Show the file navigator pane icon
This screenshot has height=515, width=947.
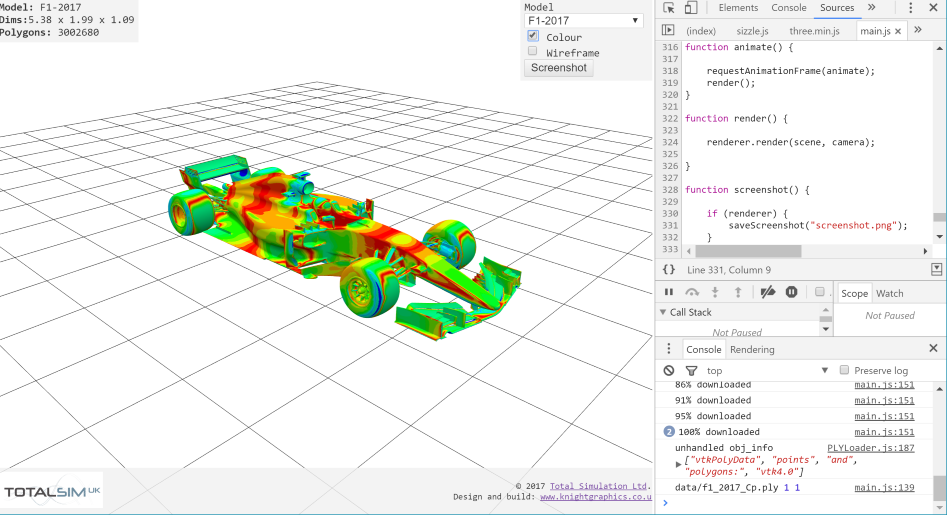tap(668, 31)
